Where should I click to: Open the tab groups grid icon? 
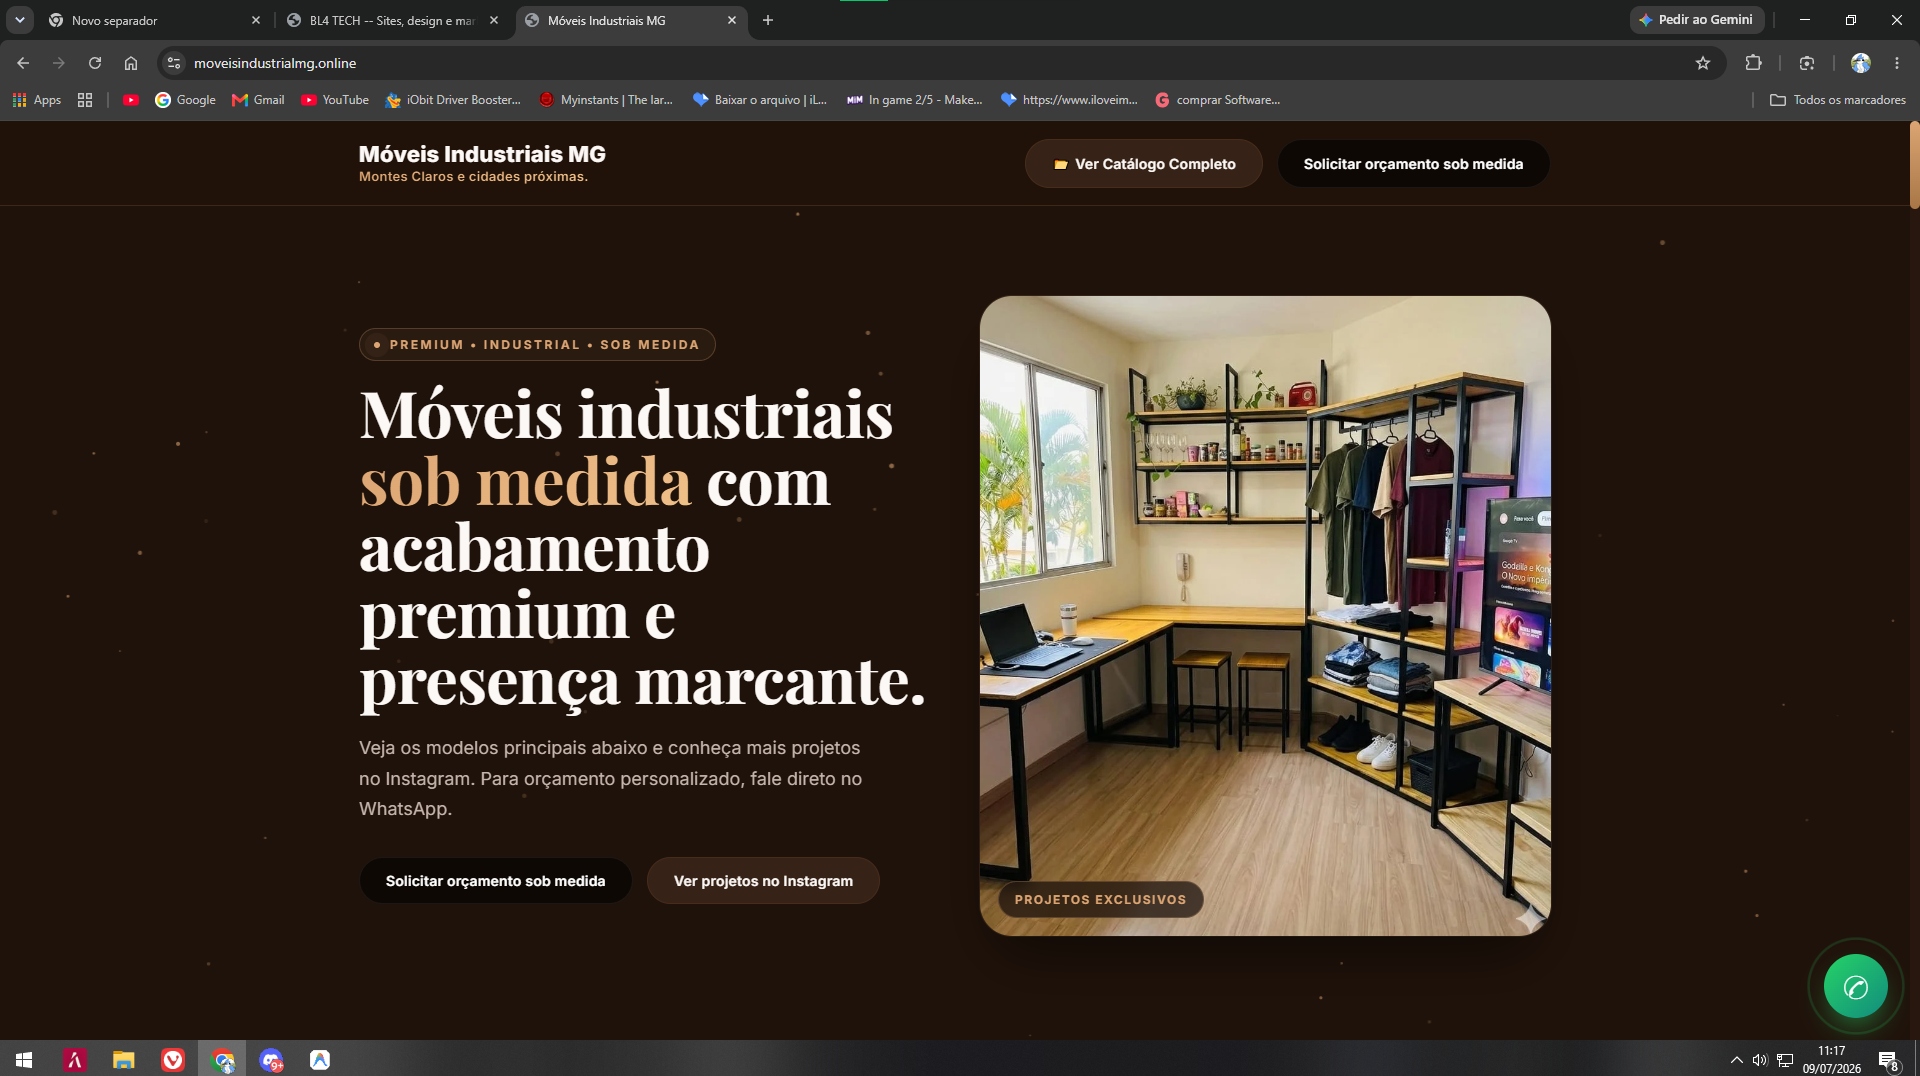tap(85, 100)
